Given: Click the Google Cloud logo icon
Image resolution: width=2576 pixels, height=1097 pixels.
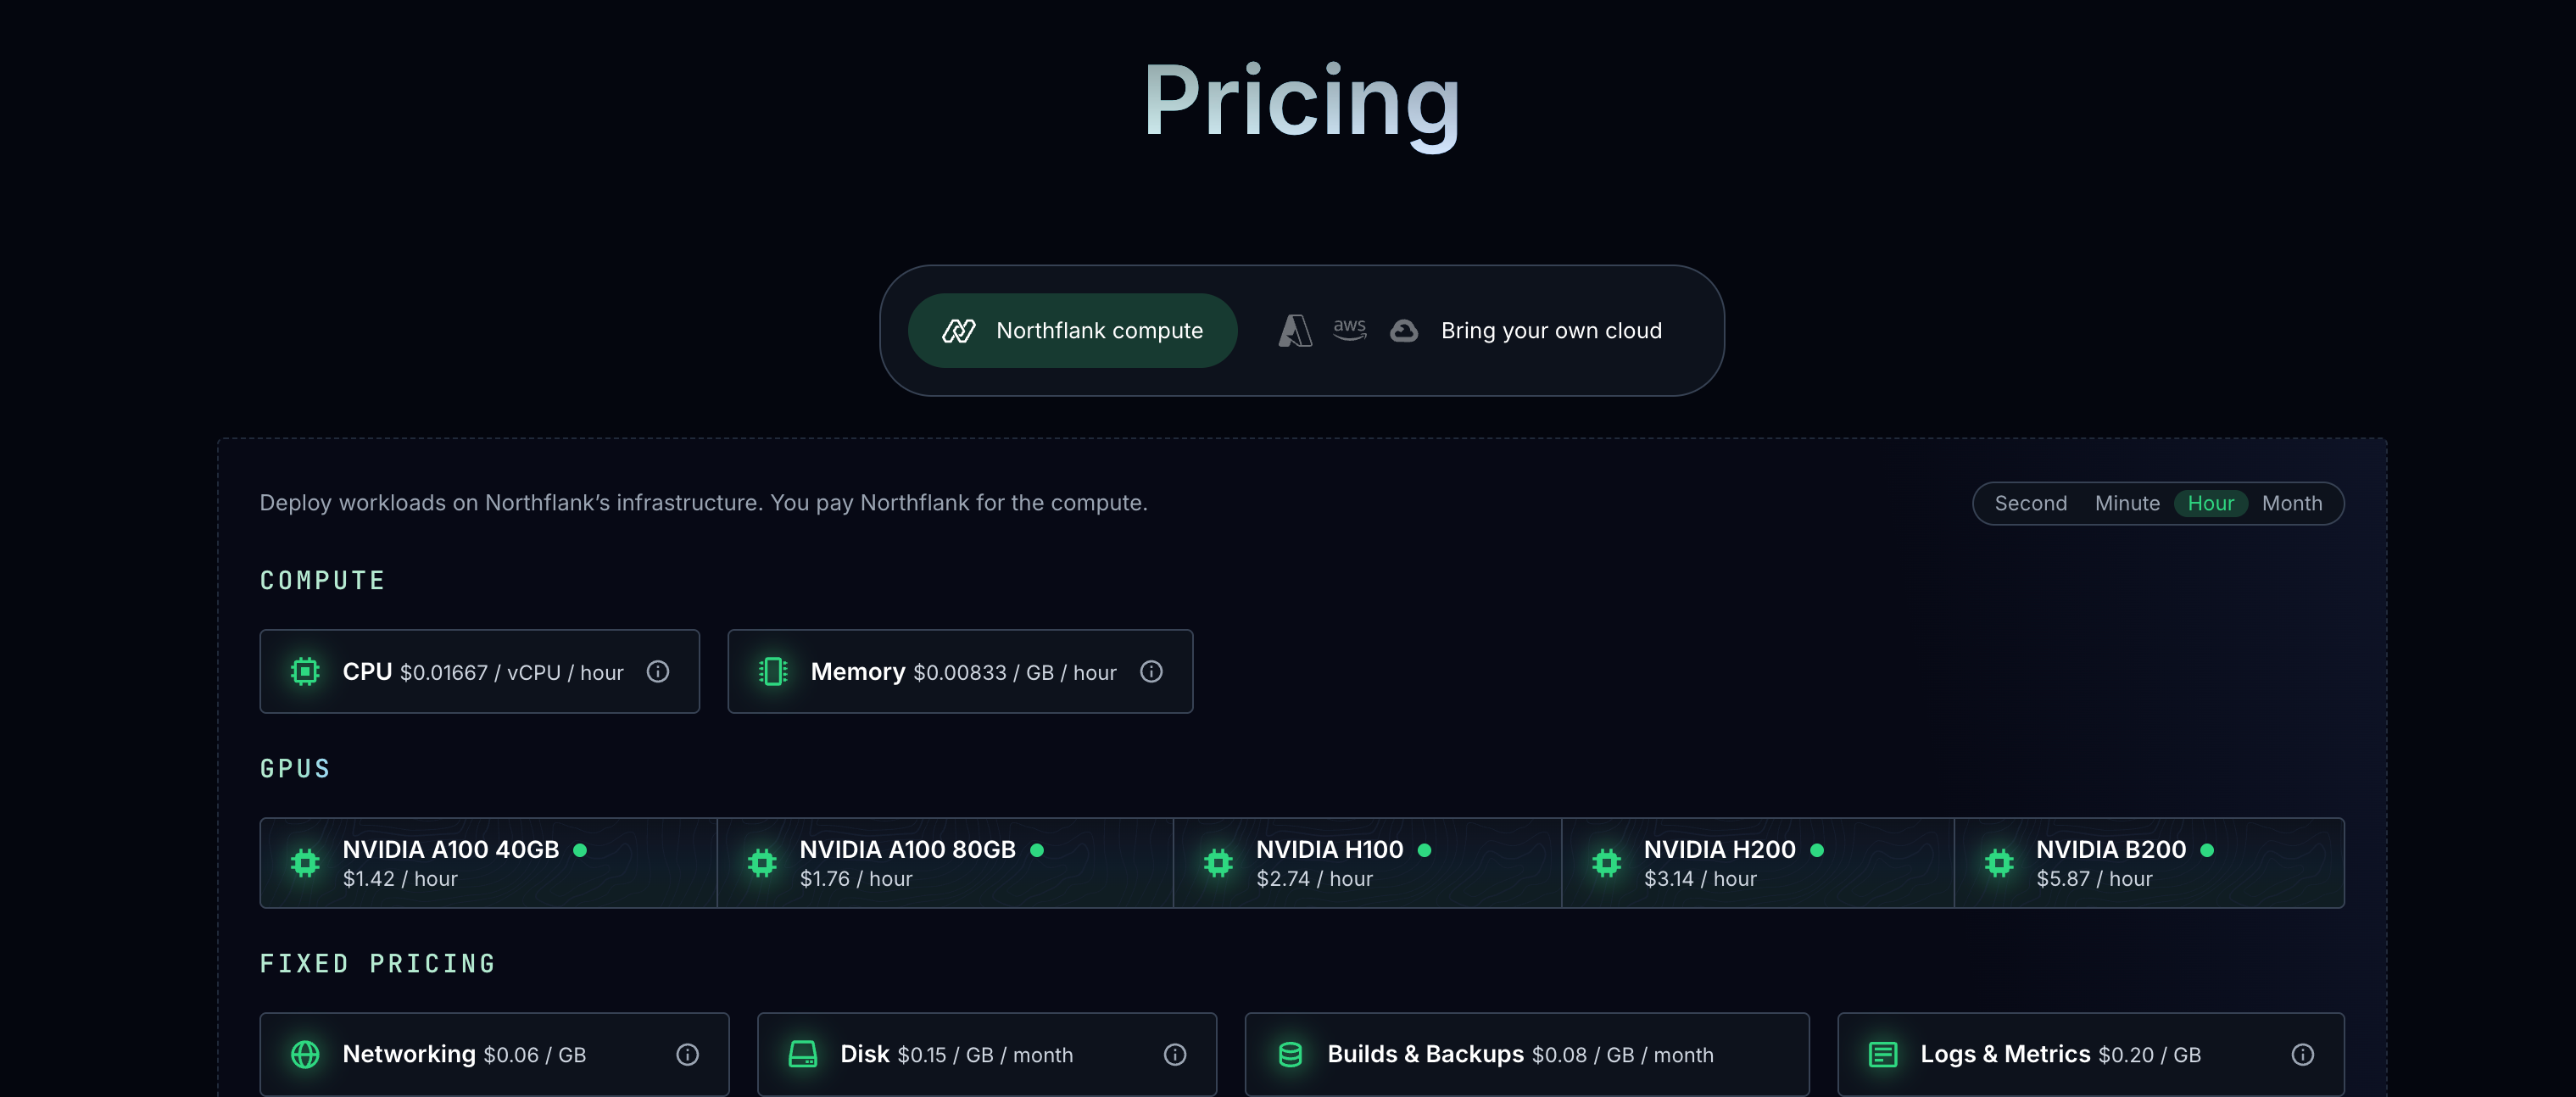Looking at the screenshot, I should click(x=1404, y=331).
